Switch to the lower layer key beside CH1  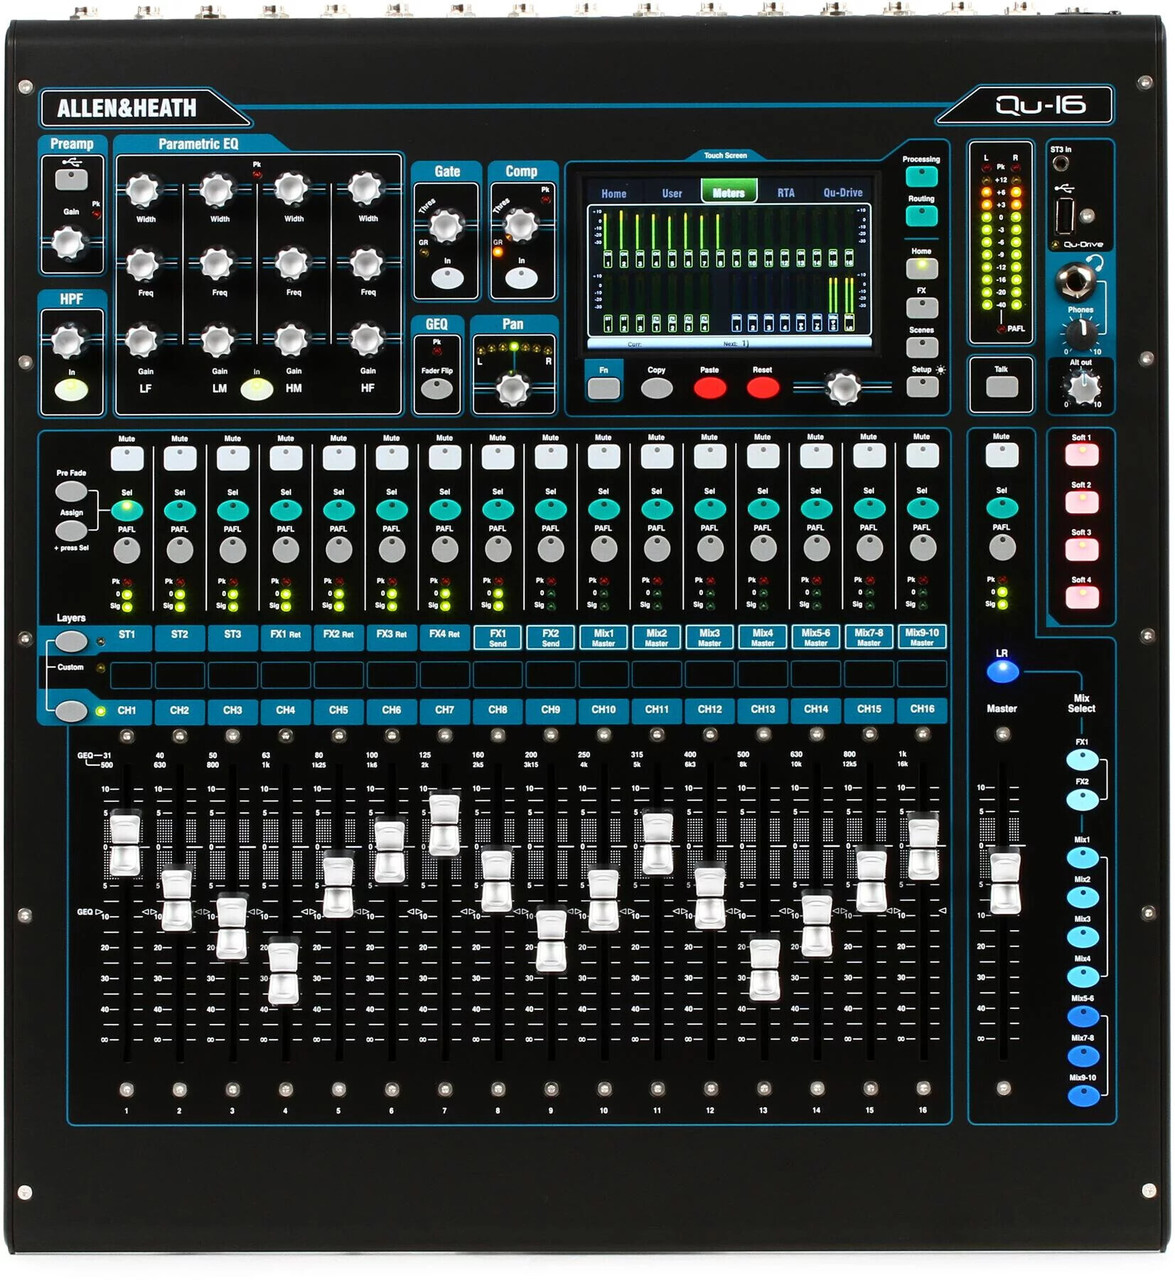point(71,711)
